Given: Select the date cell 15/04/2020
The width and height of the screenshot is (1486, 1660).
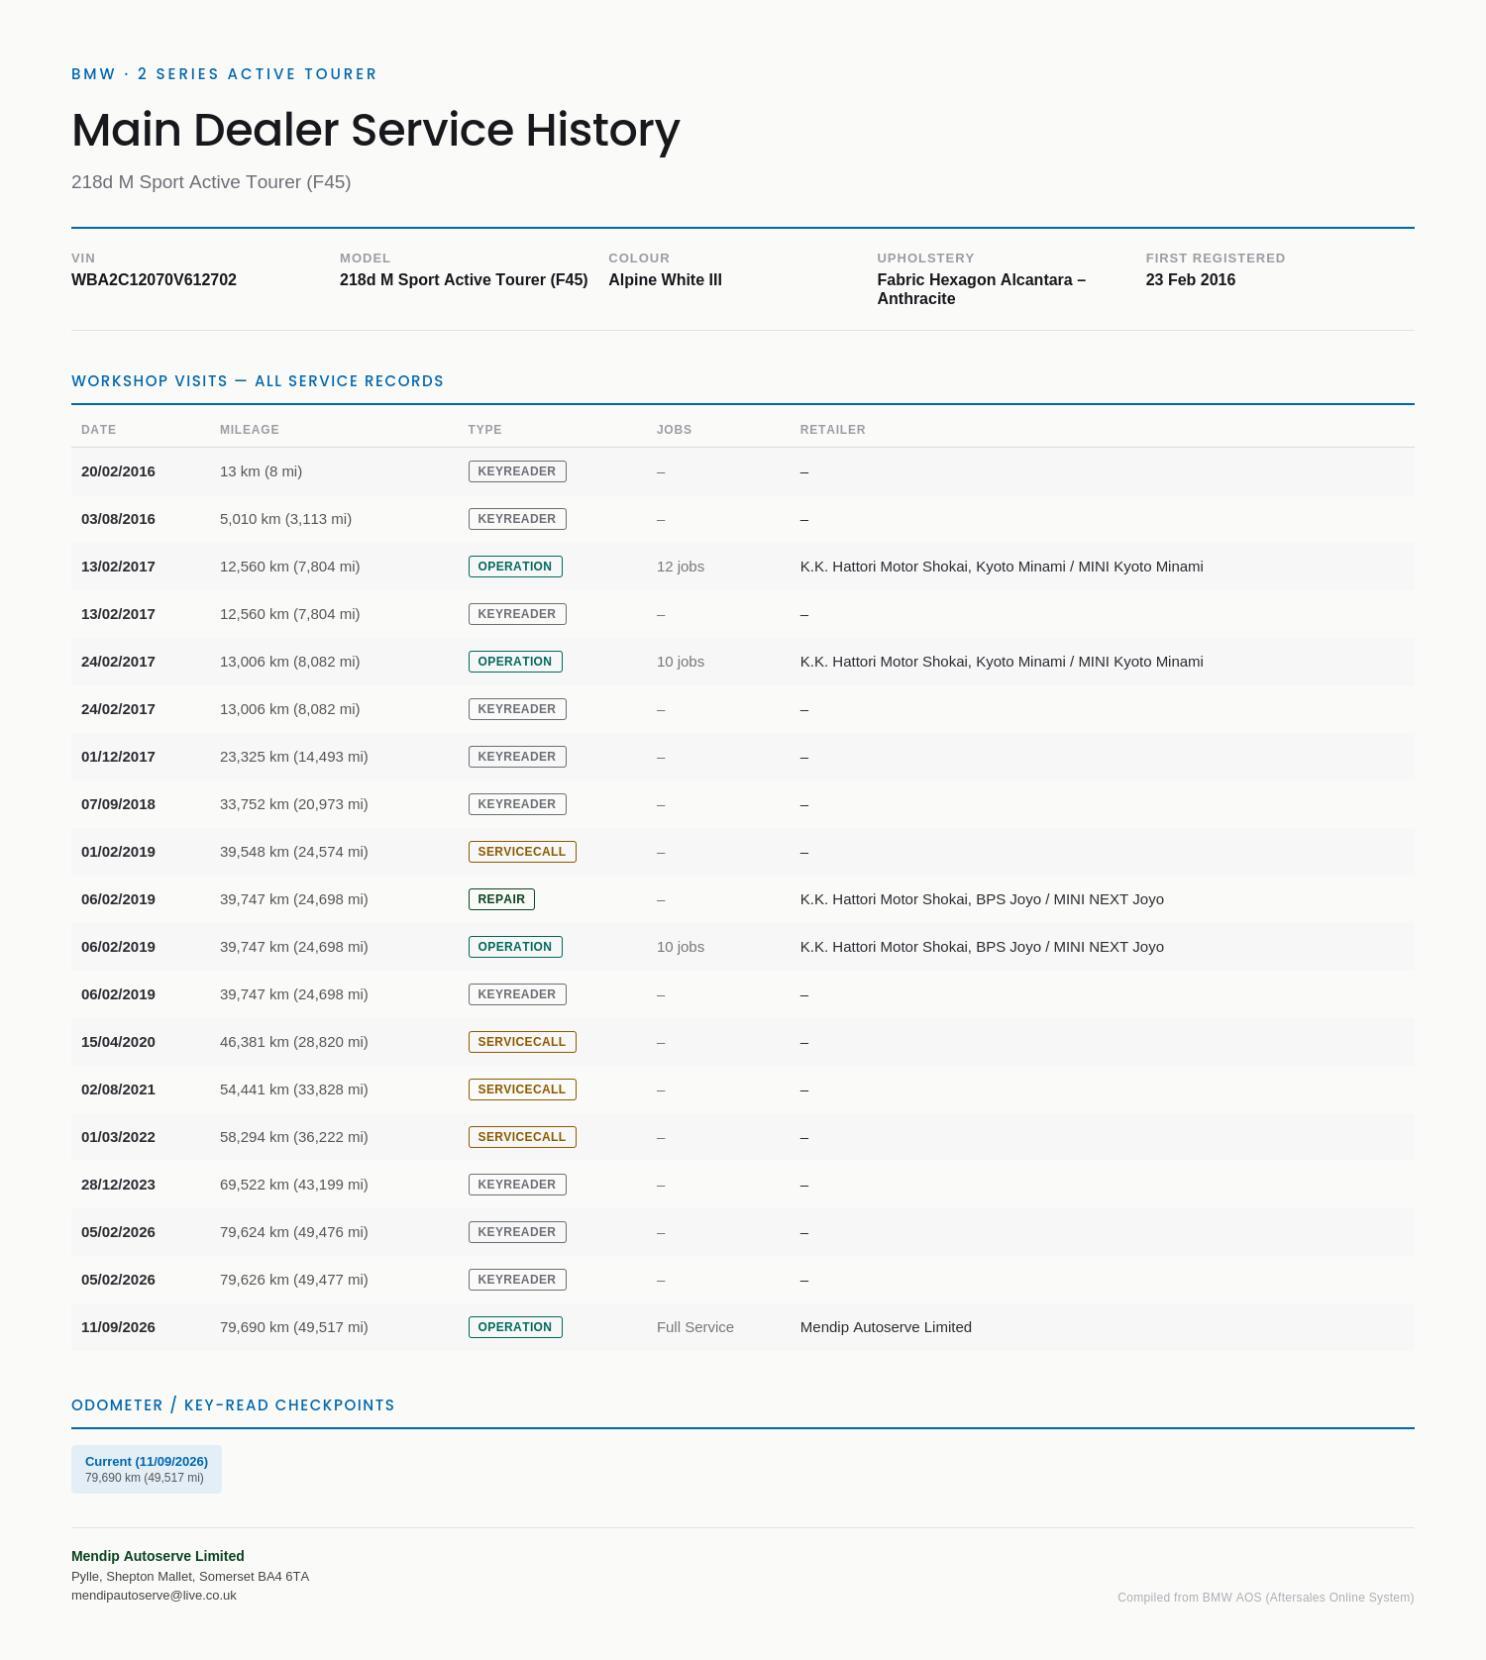Looking at the screenshot, I should pos(118,1042).
